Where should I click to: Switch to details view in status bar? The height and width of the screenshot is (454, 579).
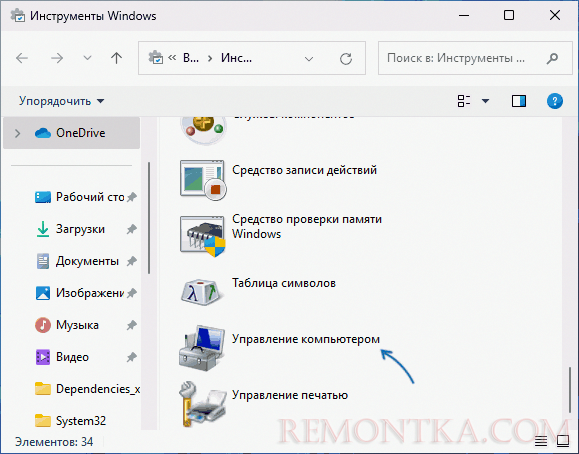point(541,441)
